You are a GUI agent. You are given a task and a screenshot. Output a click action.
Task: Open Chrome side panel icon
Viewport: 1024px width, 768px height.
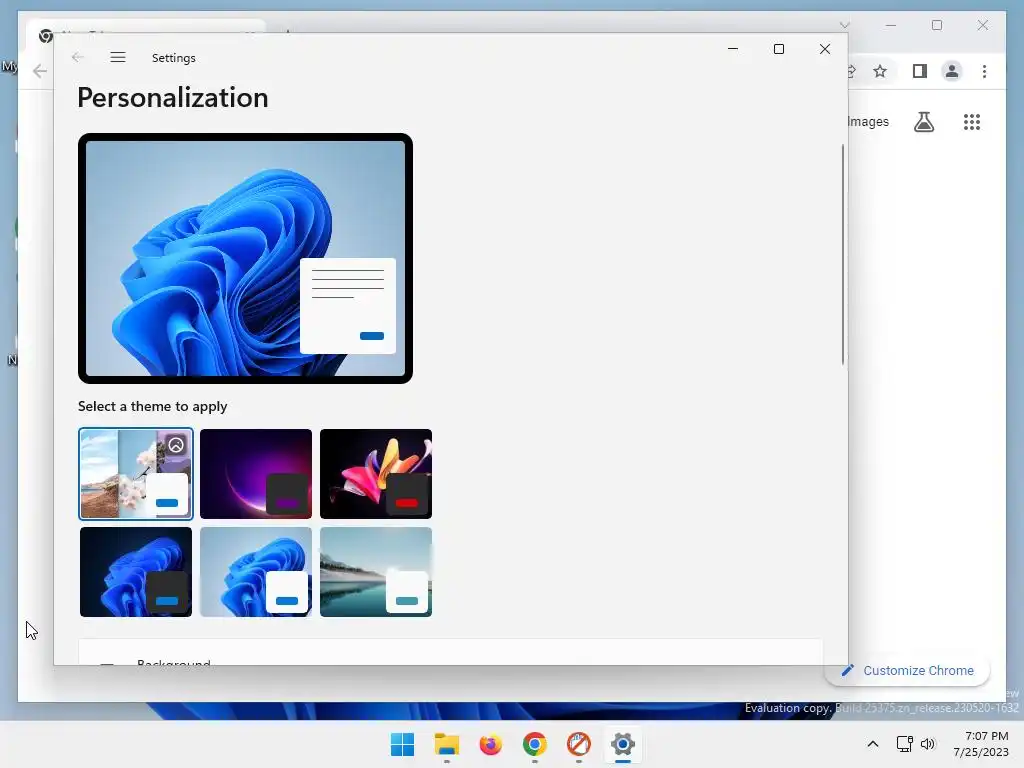[920, 71]
